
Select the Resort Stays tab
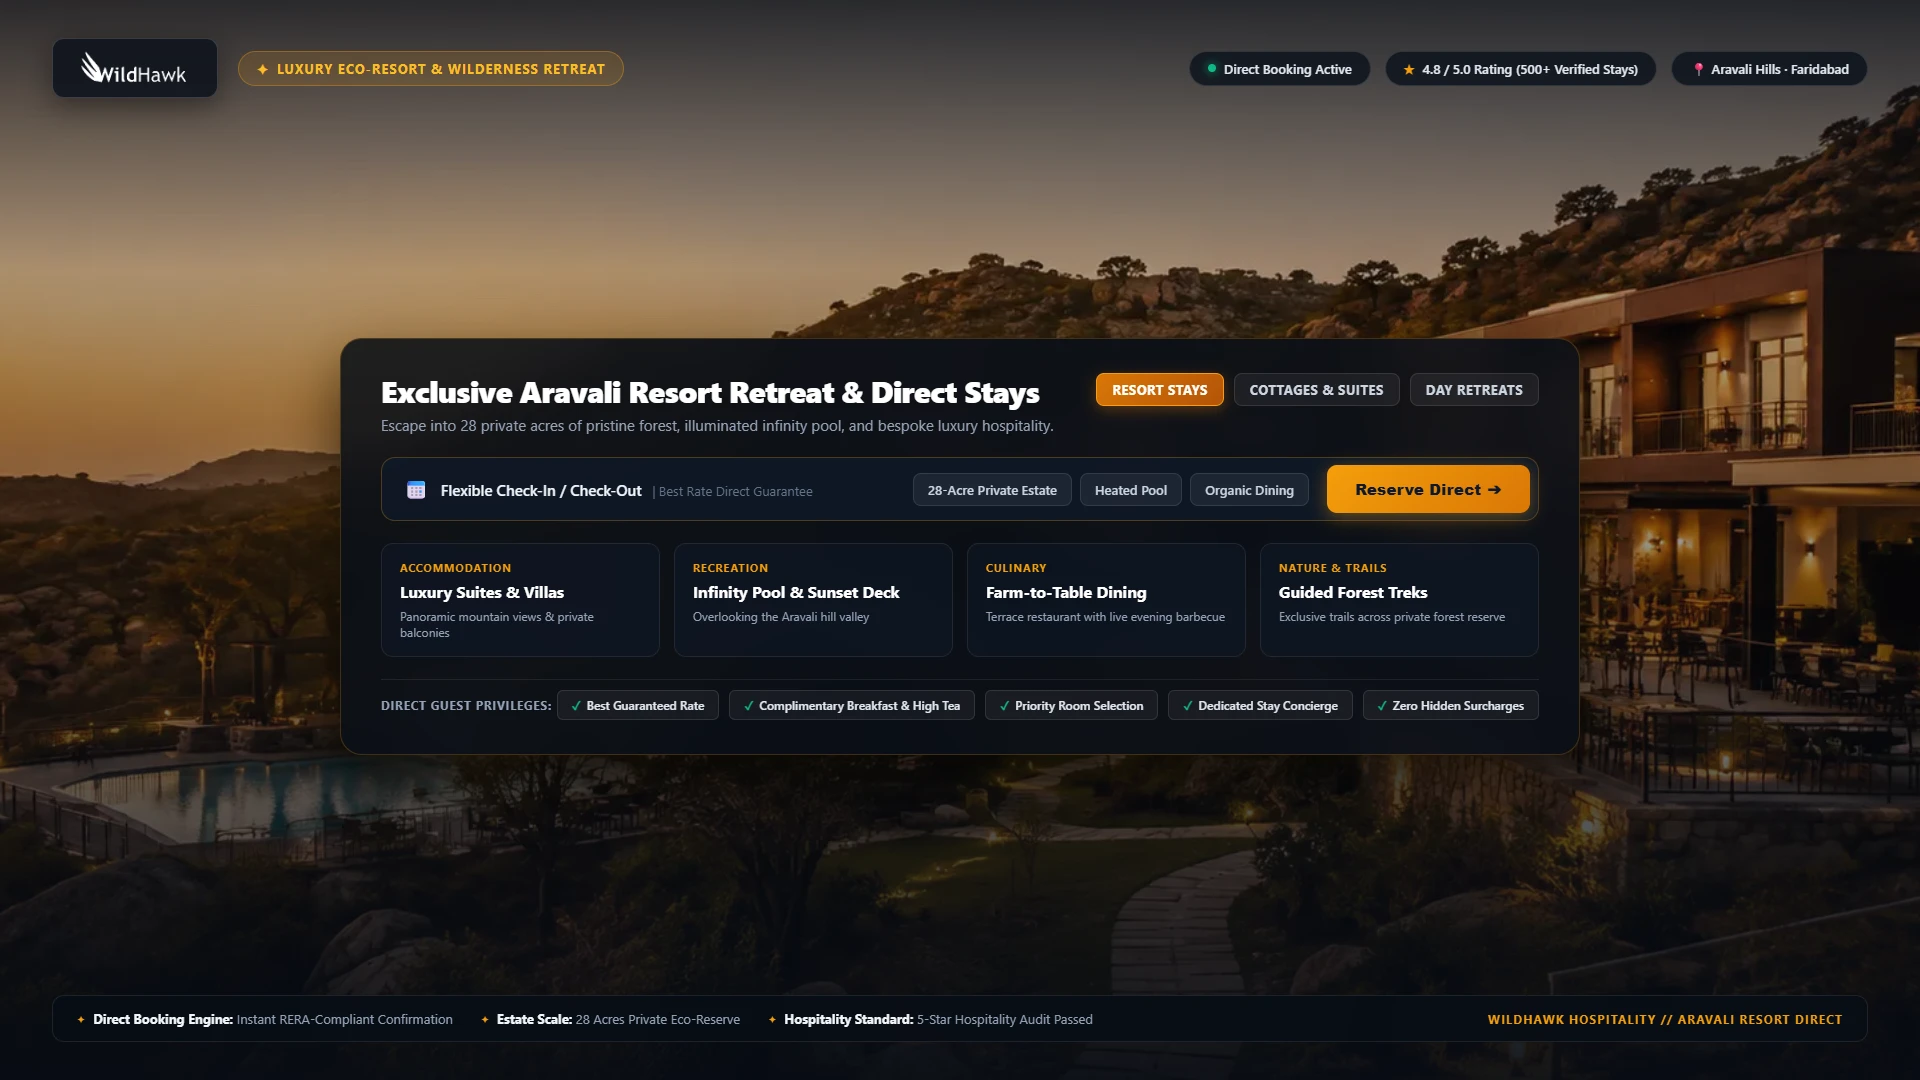(x=1159, y=390)
